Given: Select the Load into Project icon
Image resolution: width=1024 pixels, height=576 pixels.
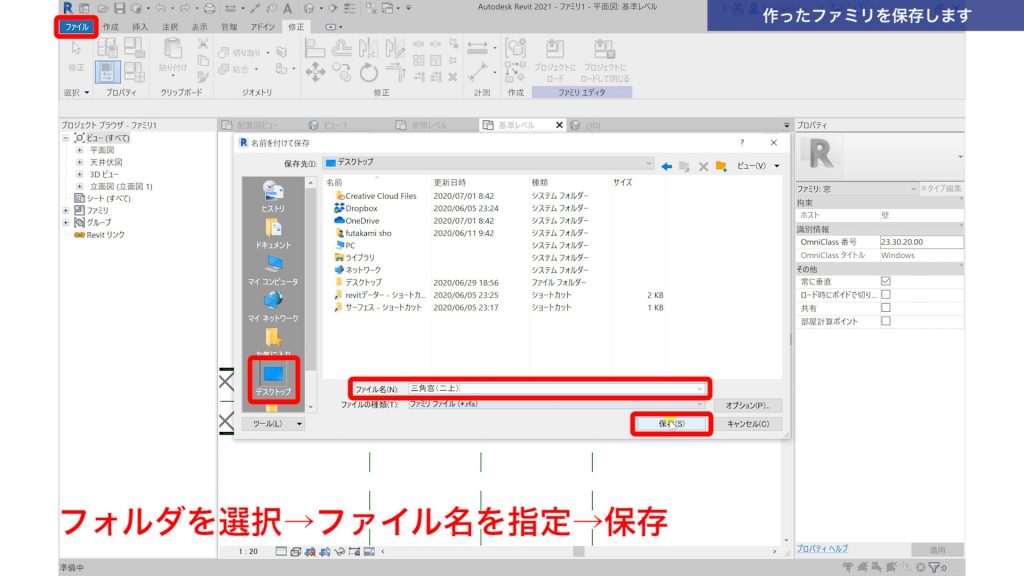Looking at the screenshot, I should (555, 50).
